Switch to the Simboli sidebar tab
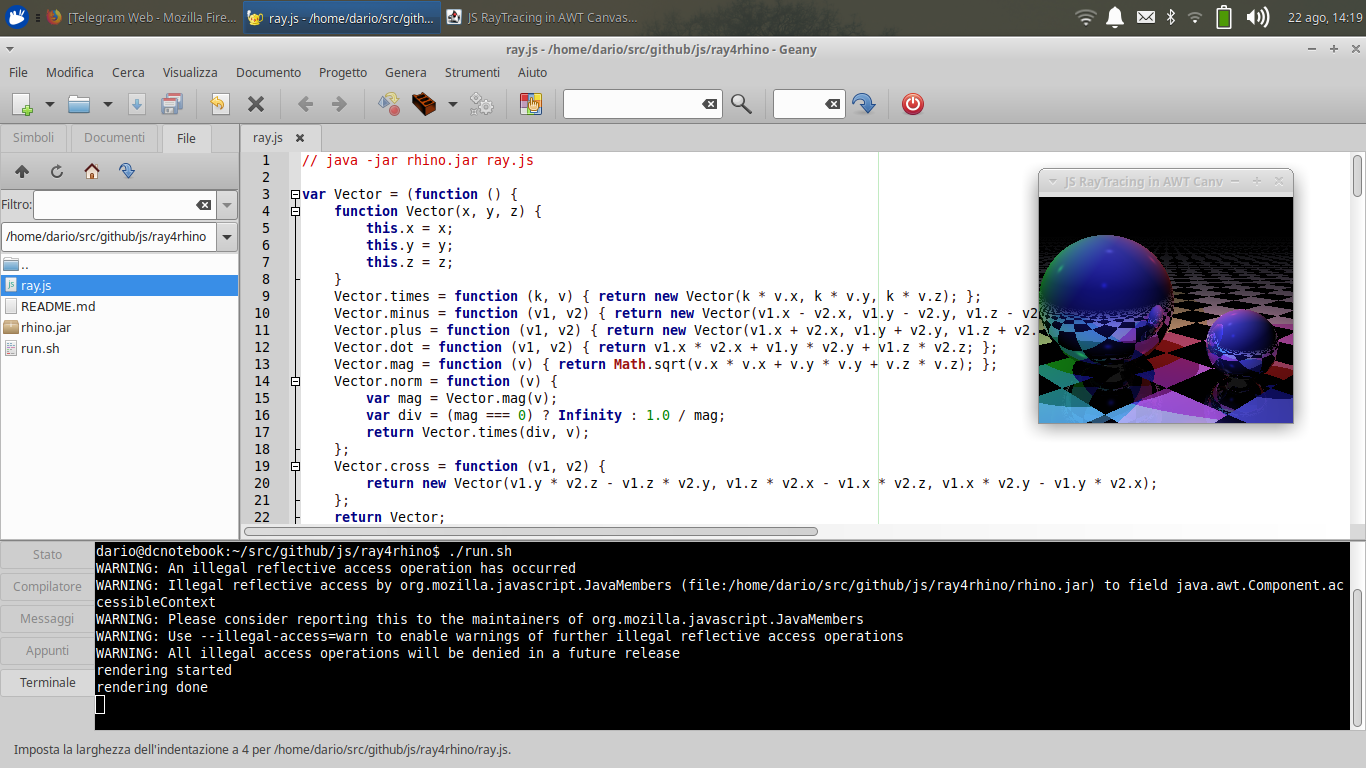This screenshot has width=1366, height=768. click(x=33, y=138)
